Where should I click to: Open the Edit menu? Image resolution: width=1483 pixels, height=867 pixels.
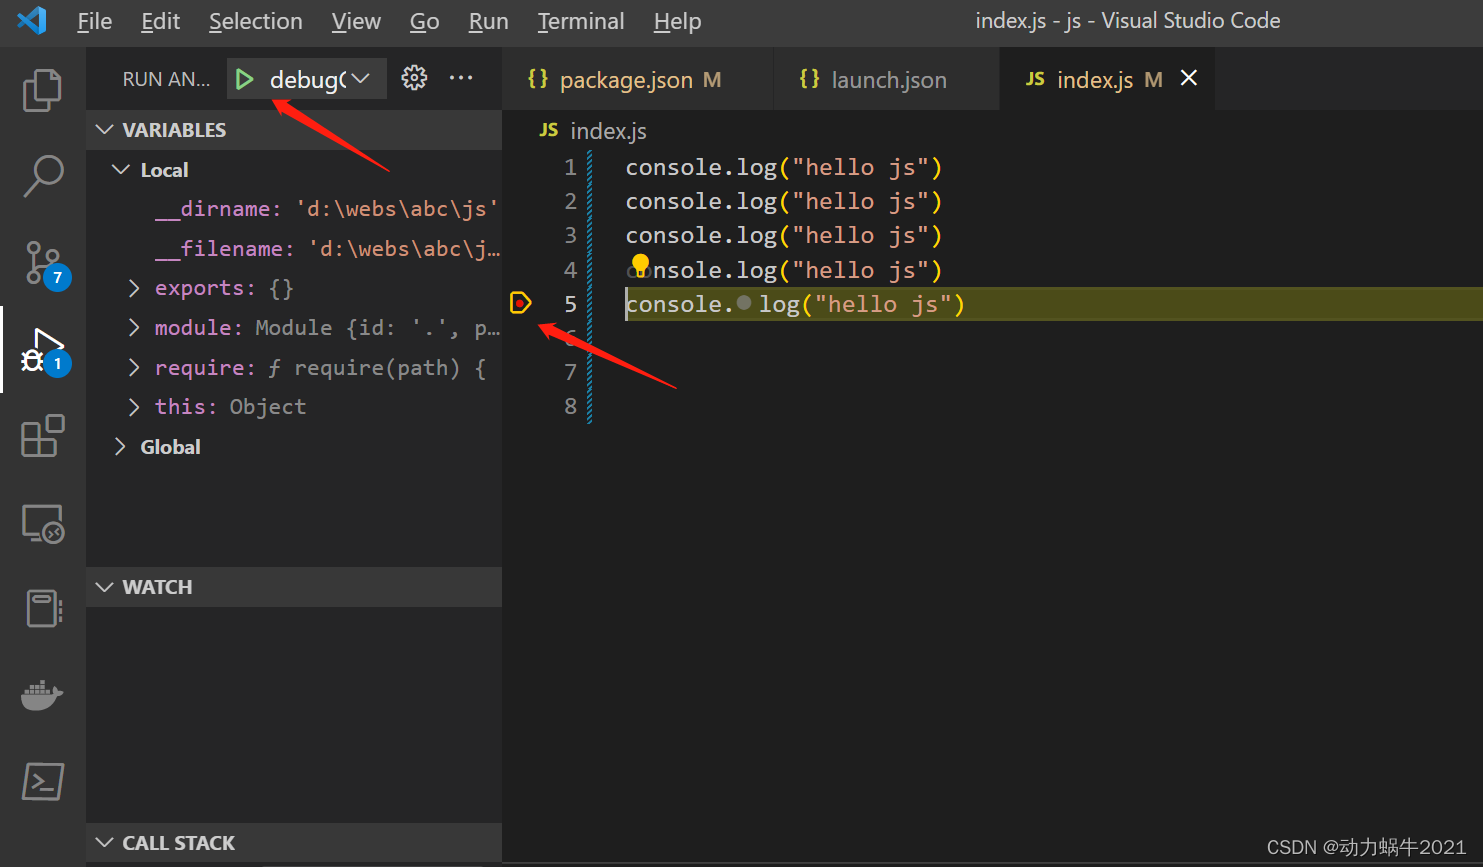[x=160, y=21]
